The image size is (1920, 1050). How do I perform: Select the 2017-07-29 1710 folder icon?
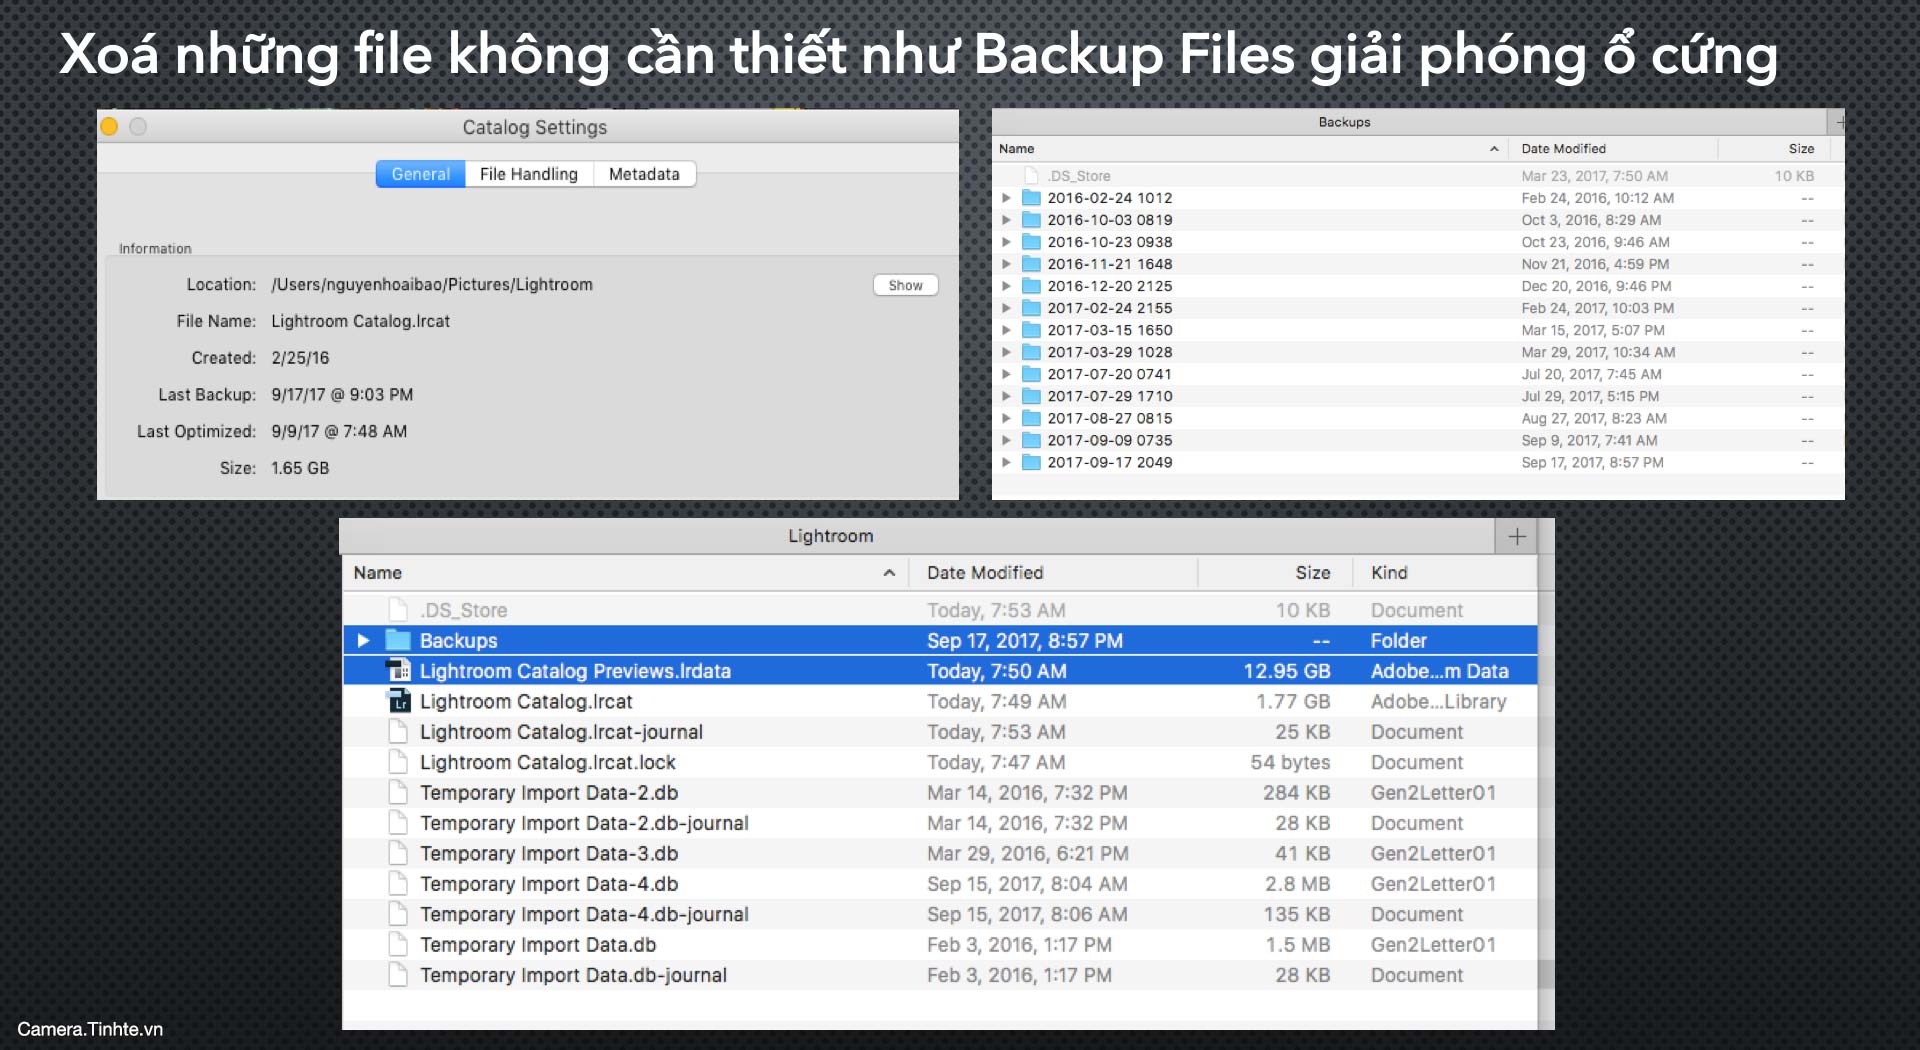coord(1031,396)
